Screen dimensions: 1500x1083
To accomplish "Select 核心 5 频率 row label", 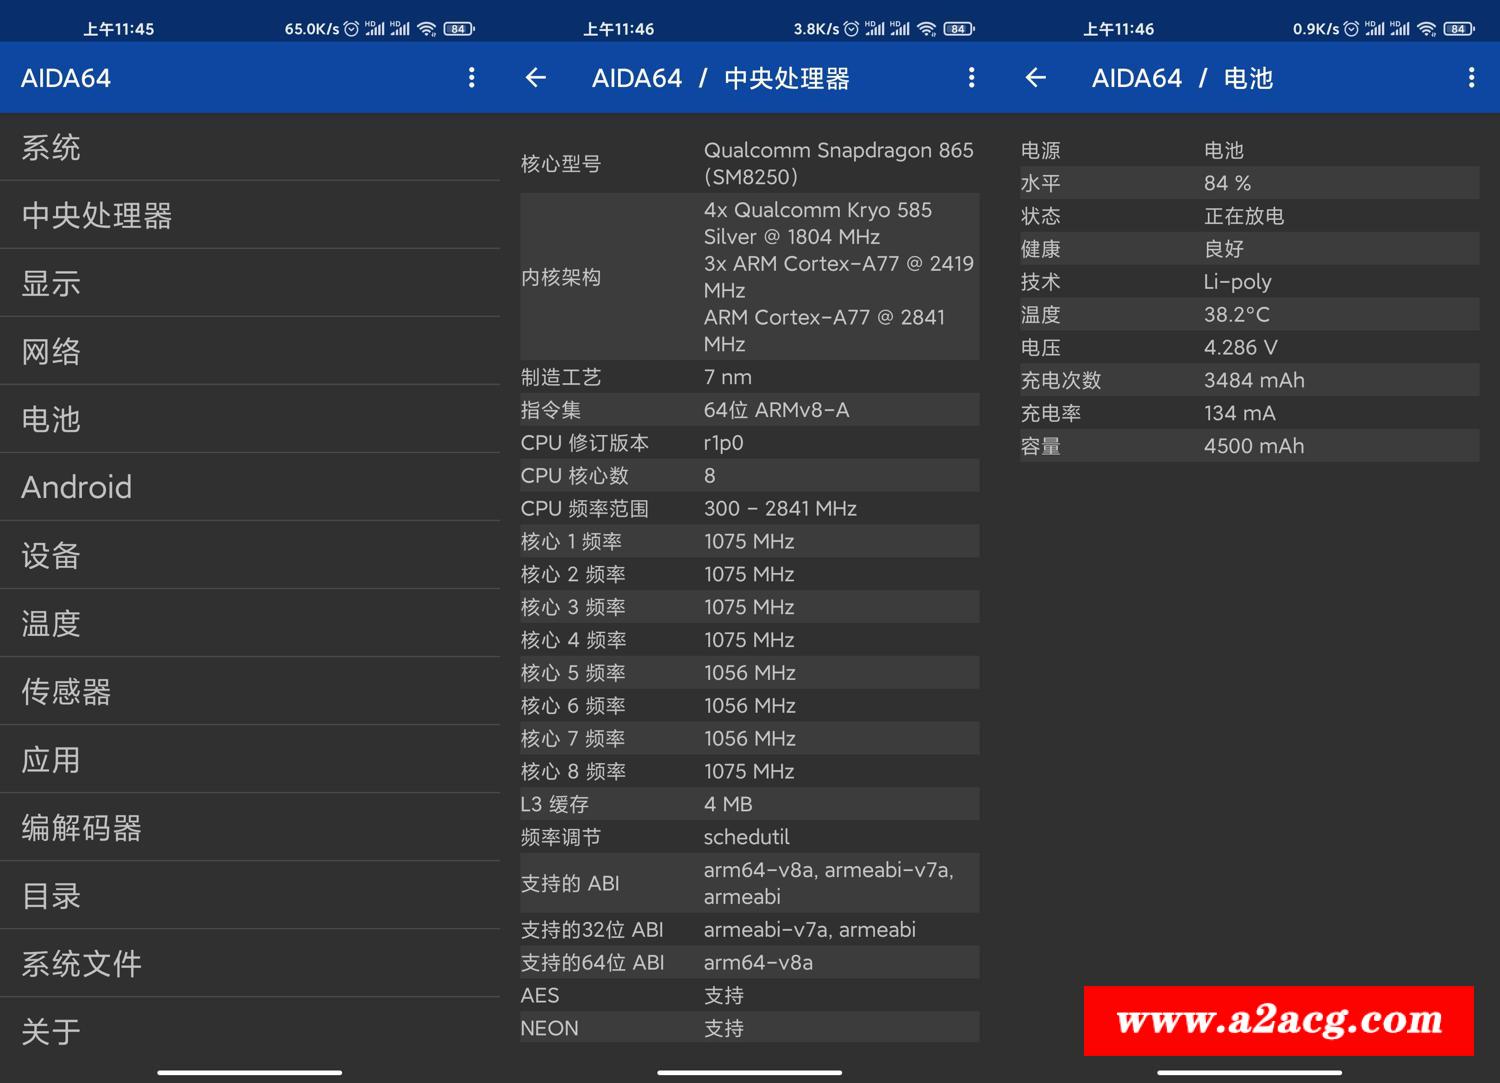I will 573,673.
